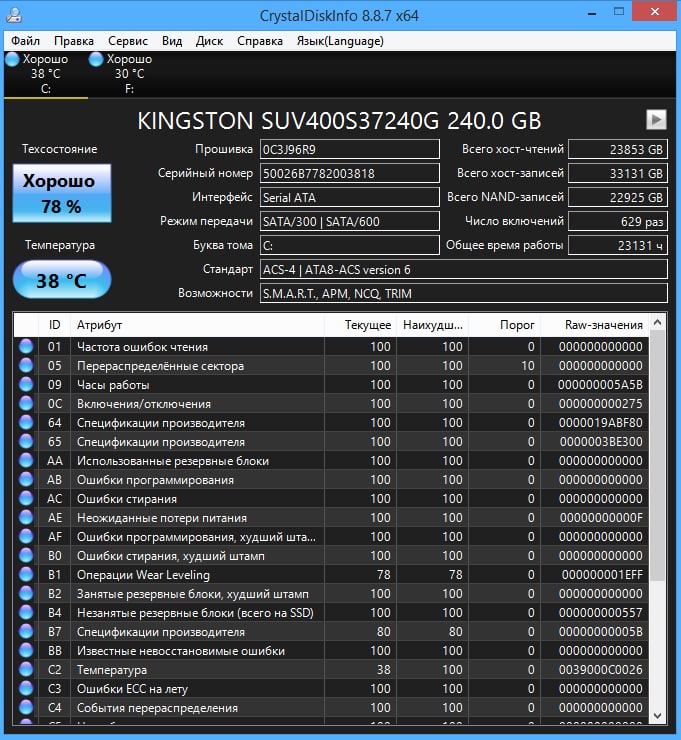Image resolution: width=681 pixels, height=740 pixels.
Task: Click the Порог column header
Action: [x=504, y=325]
